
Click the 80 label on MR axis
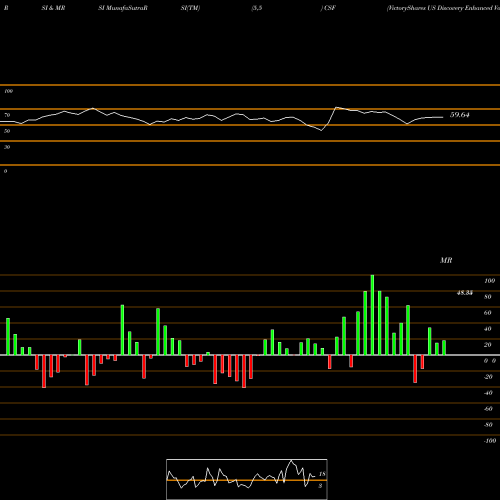coord(488,297)
